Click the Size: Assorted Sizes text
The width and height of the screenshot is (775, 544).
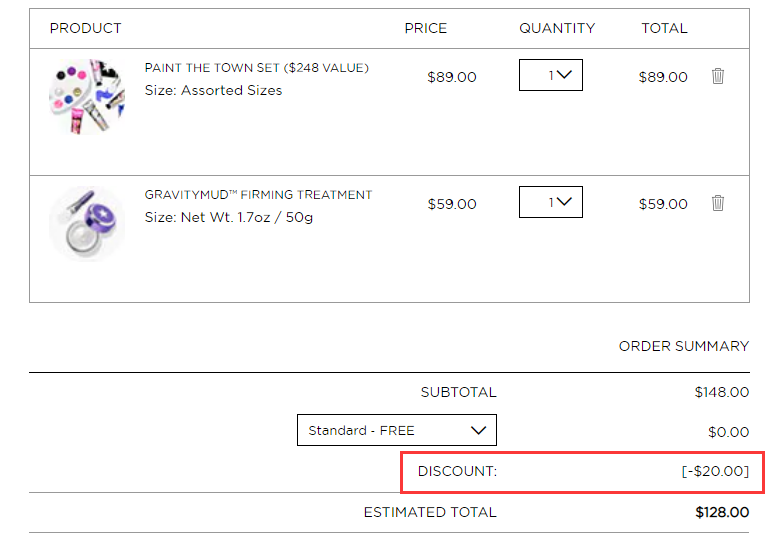(214, 90)
